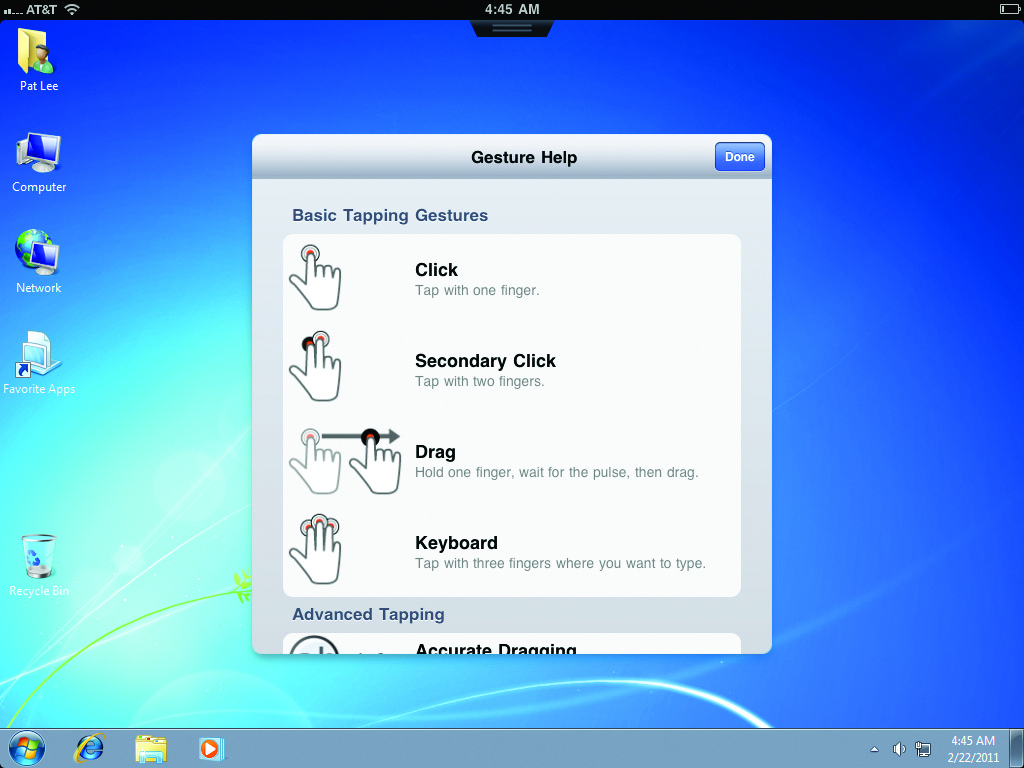1024x768 pixels.
Task: Tap the Drag gesture hands icon
Action: (x=345, y=460)
